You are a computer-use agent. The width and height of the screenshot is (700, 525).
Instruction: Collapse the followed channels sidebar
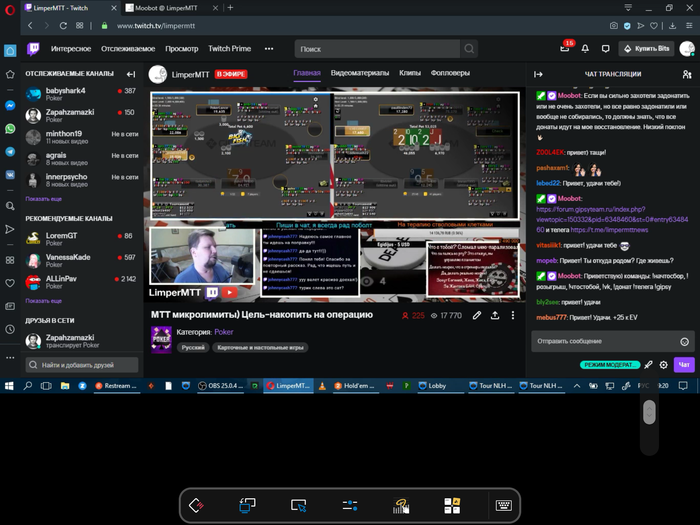pos(131,74)
